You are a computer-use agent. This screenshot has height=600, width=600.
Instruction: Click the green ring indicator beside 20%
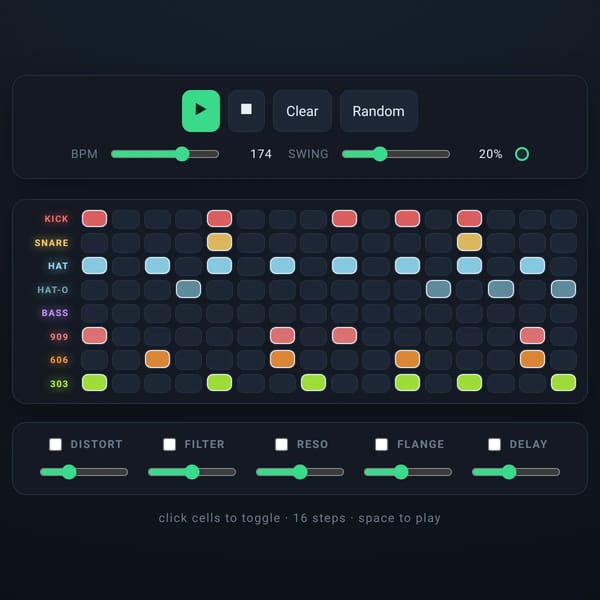click(x=522, y=154)
